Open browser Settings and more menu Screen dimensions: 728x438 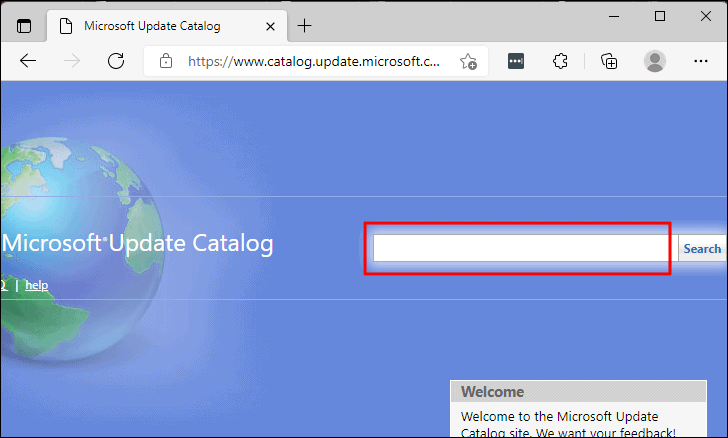point(701,61)
